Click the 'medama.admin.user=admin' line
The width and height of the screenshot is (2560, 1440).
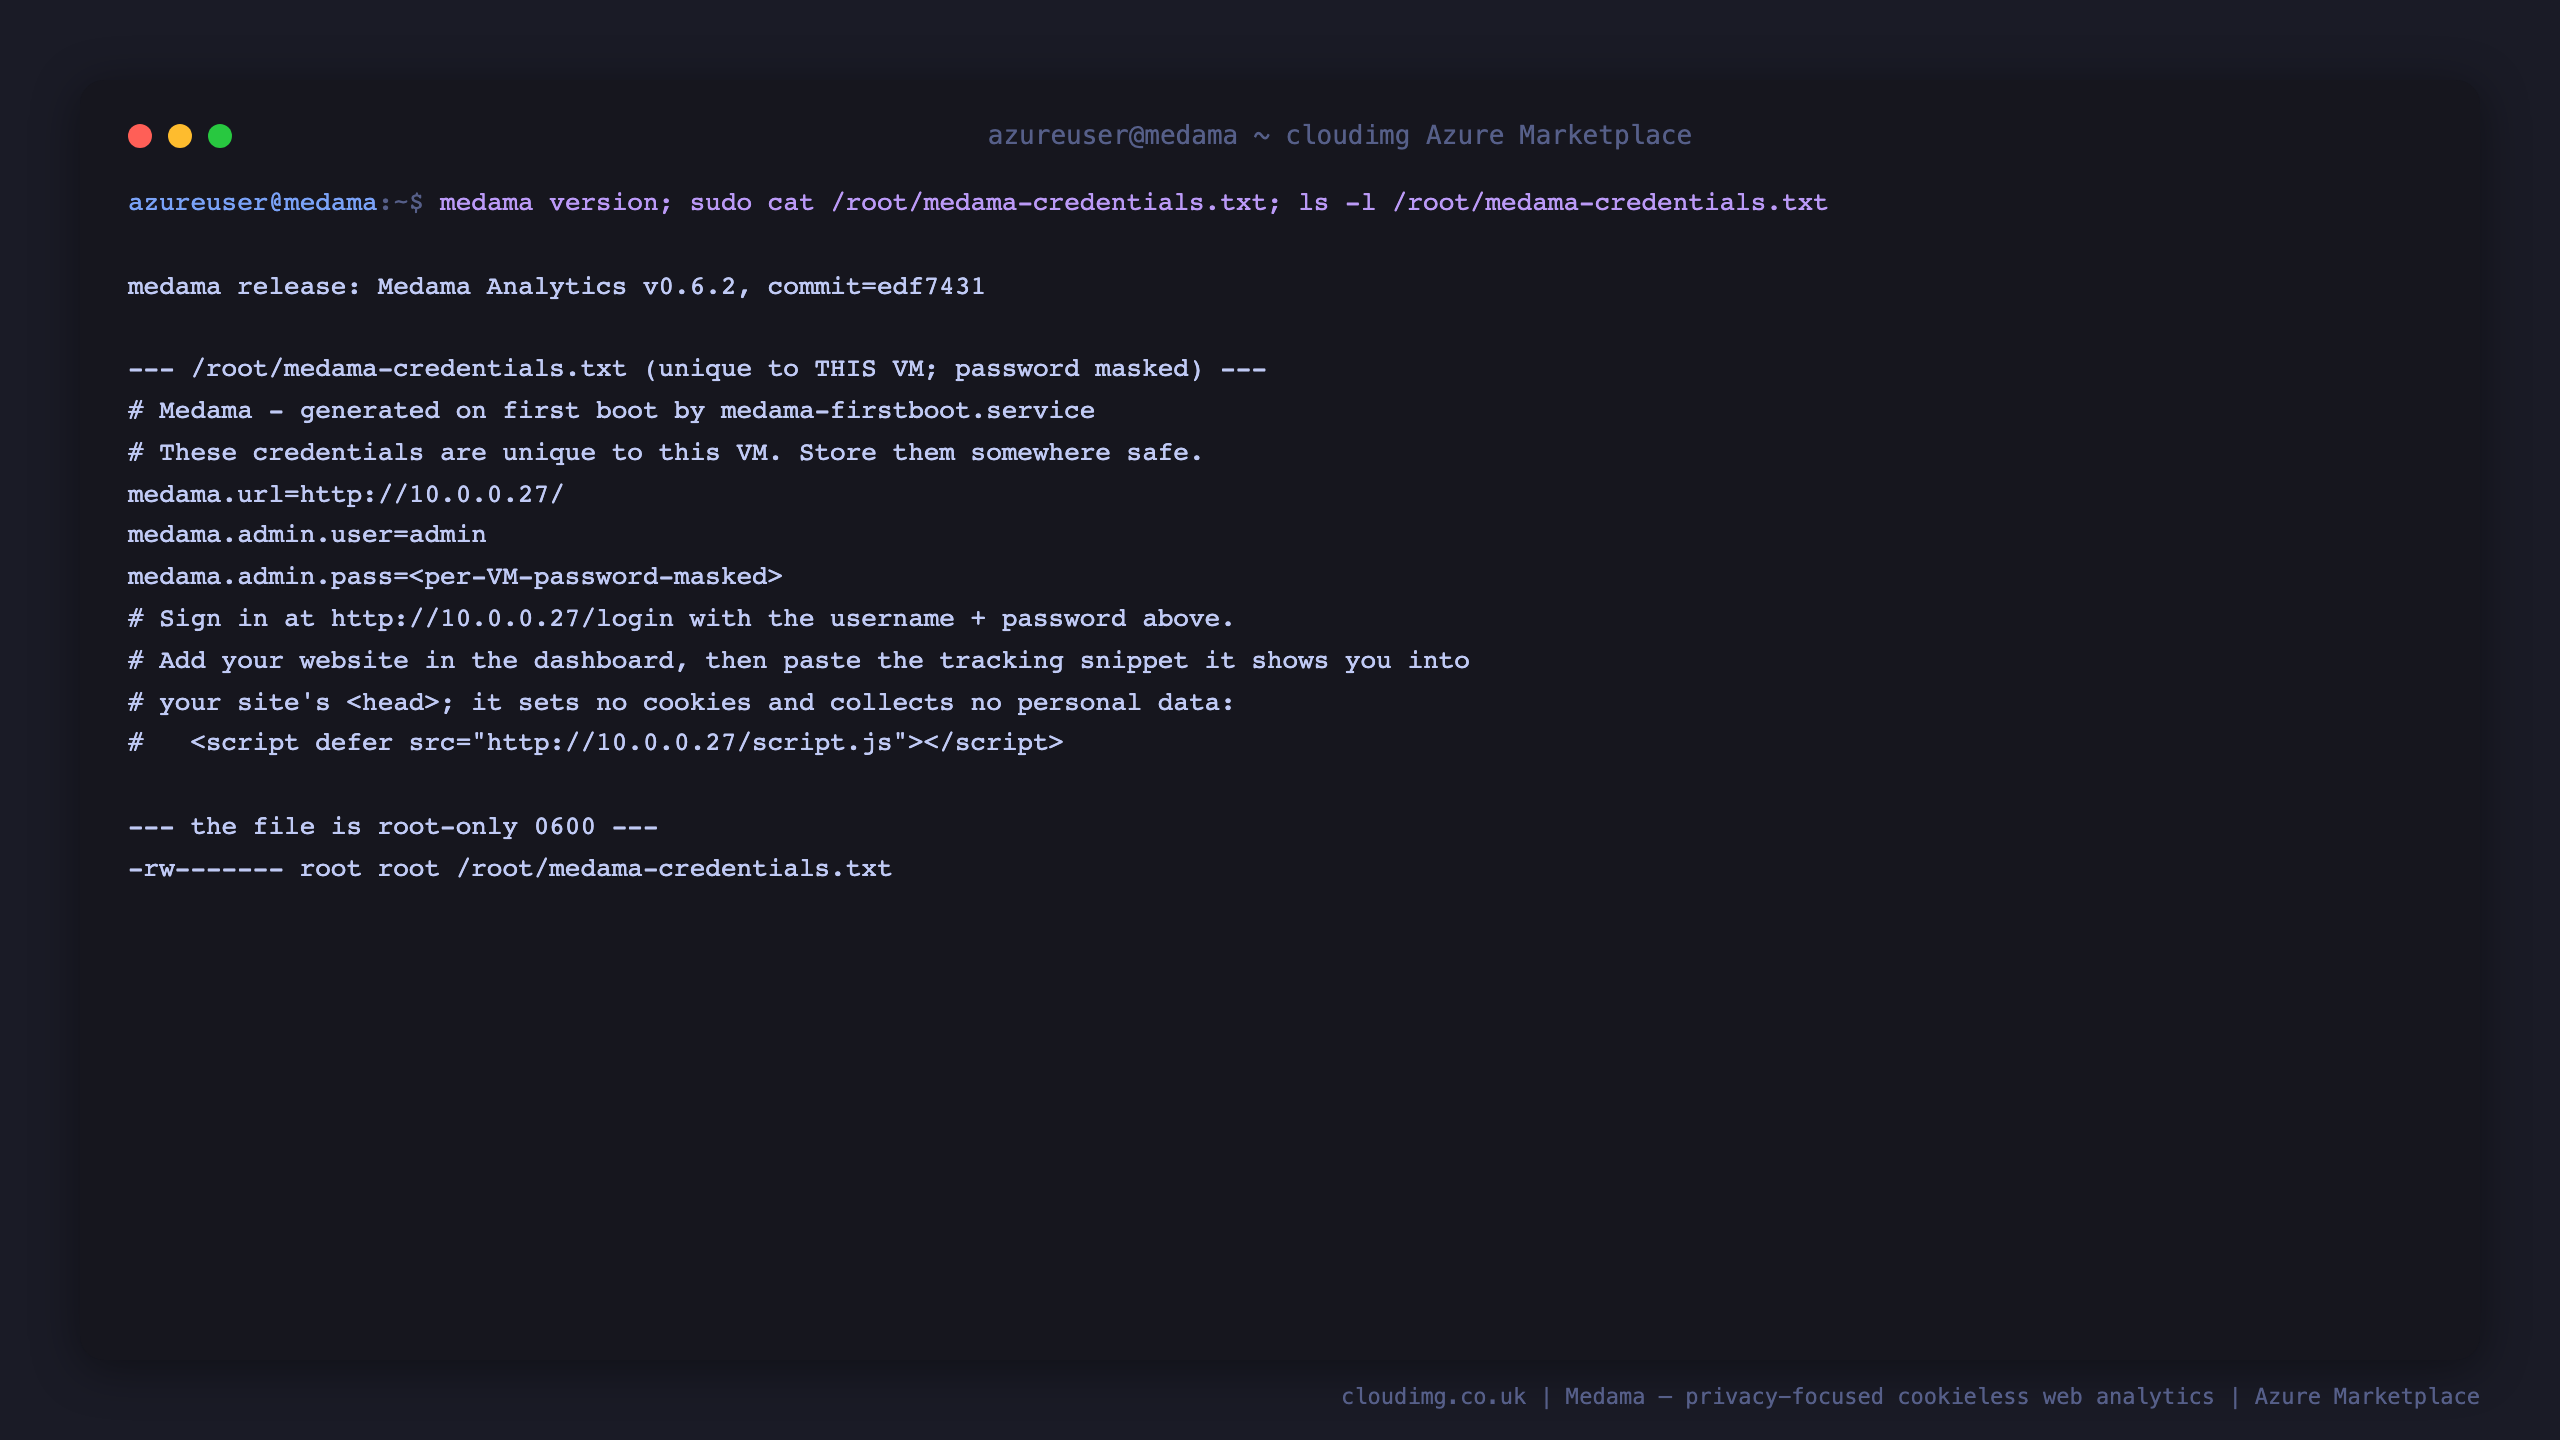coord(307,535)
